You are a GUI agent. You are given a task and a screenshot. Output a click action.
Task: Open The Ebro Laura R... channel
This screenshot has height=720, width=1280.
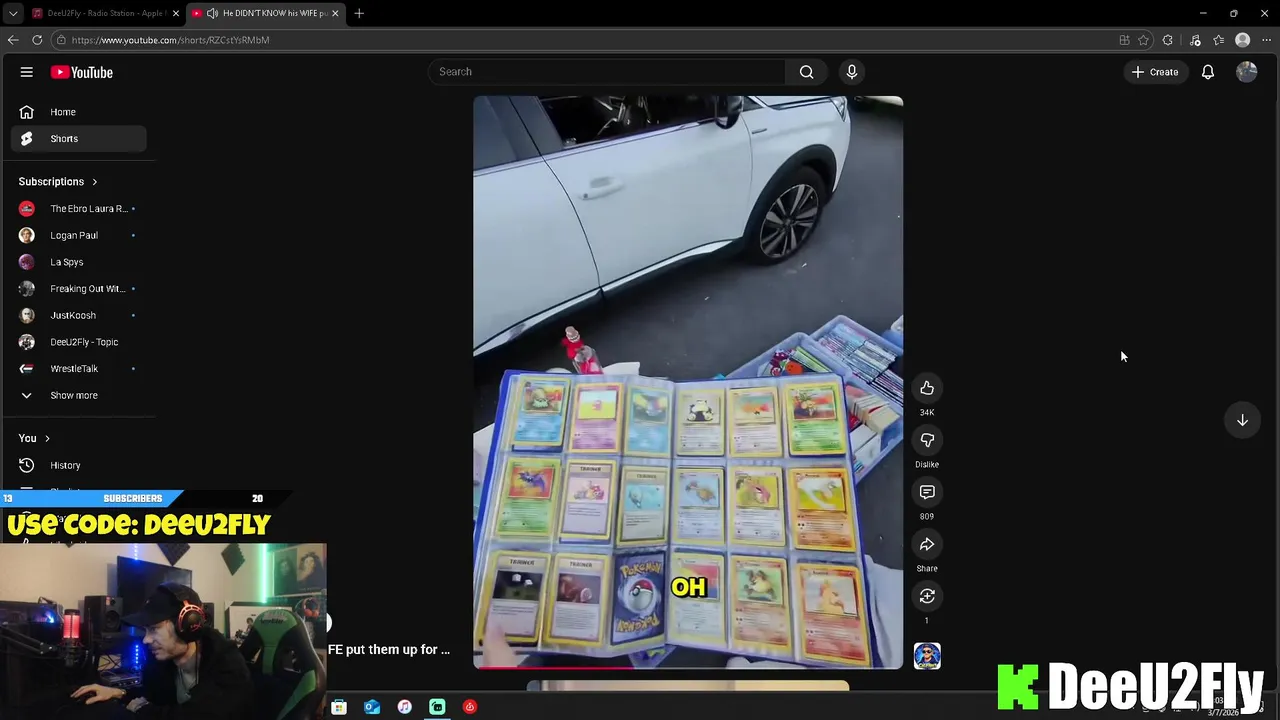(79, 209)
